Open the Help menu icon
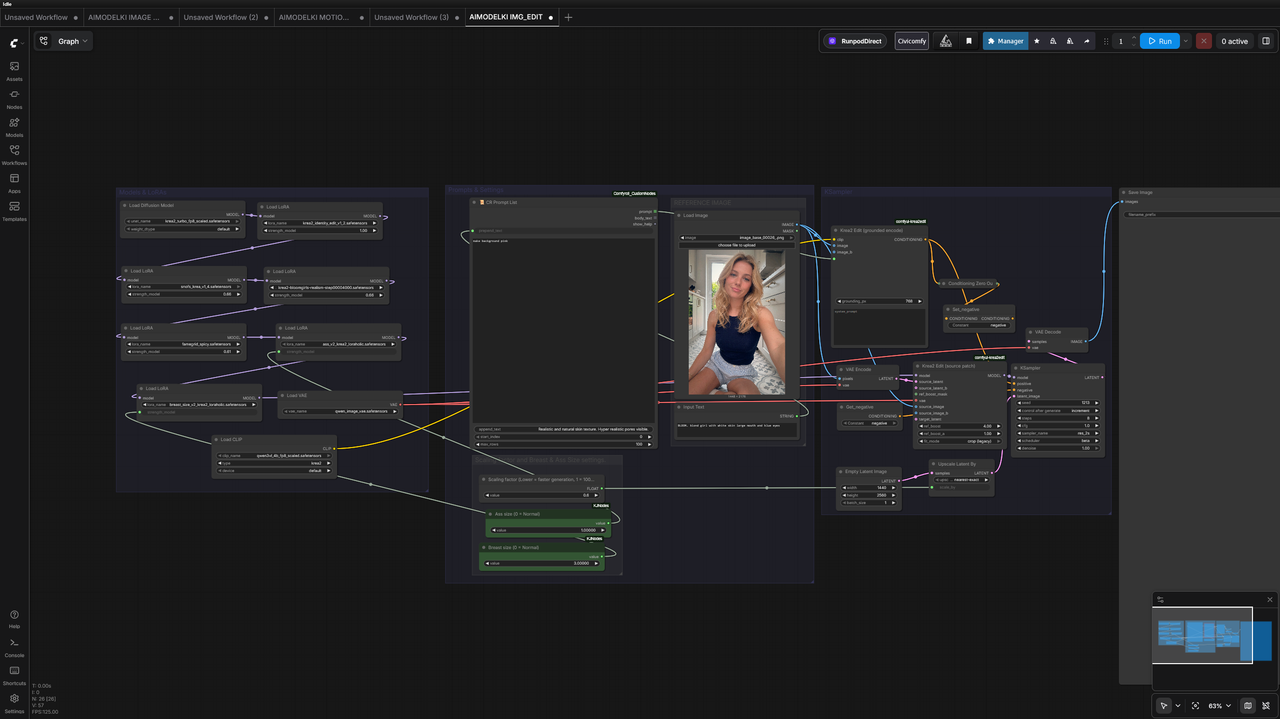Viewport: 1280px width, 719px height. [14, 618]
